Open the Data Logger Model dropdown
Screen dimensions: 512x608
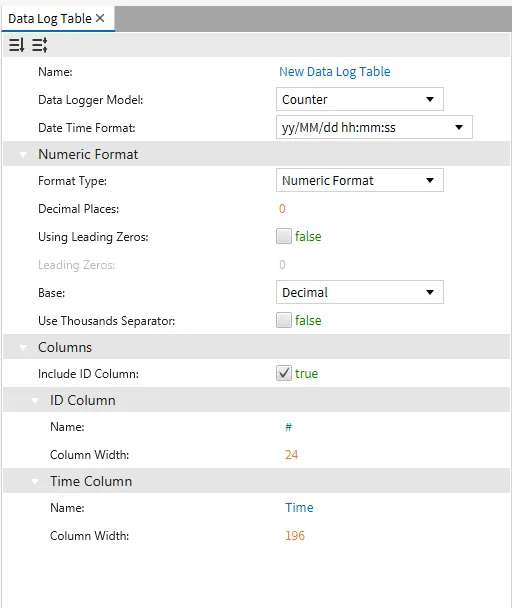point(360,99)
